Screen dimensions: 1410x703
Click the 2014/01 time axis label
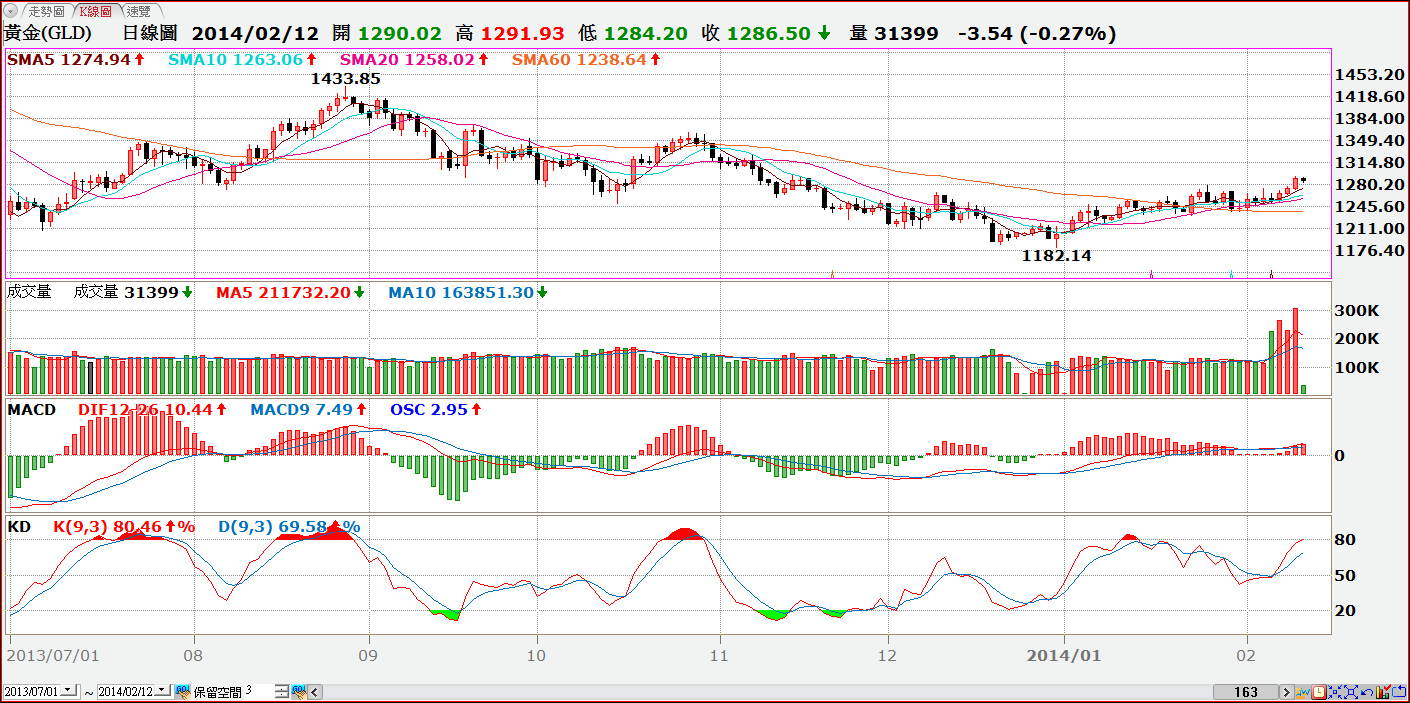1065,656
